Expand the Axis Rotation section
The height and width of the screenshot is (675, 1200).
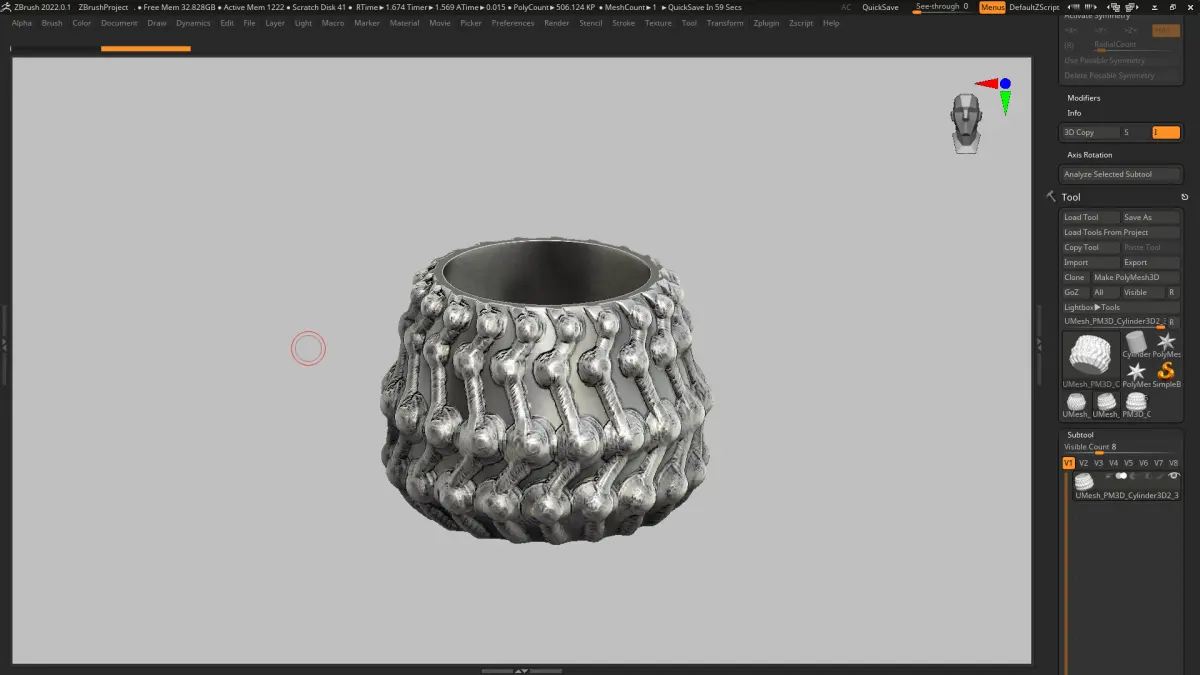point(1089,155)
